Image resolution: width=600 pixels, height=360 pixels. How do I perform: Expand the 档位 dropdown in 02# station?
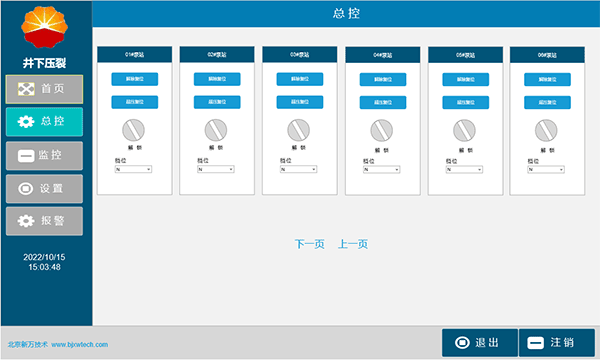[x=216, y=169]
